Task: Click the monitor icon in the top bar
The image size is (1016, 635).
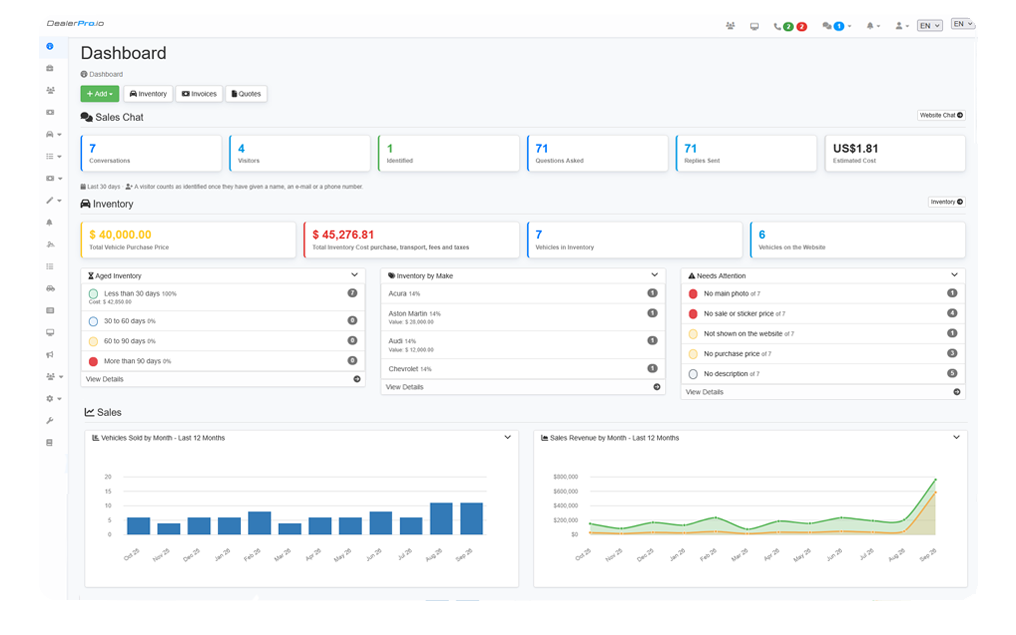Action: tap(754, 27)
